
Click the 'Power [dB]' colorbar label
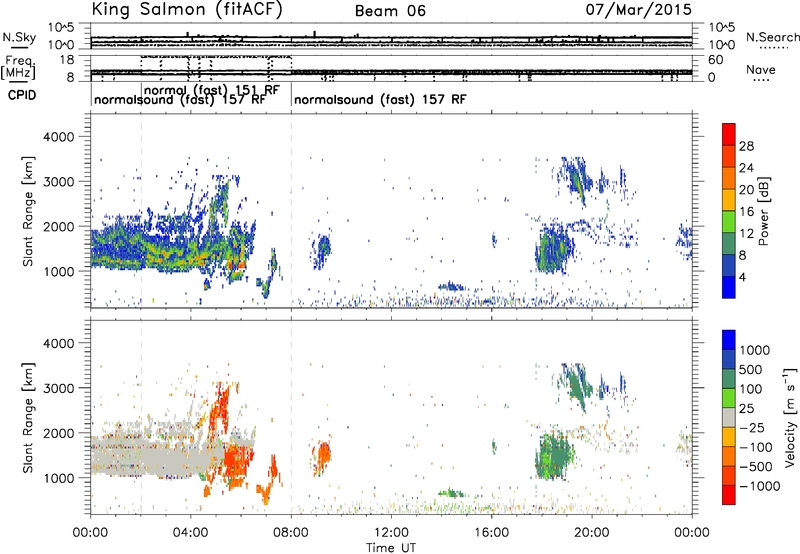[764, 211]
